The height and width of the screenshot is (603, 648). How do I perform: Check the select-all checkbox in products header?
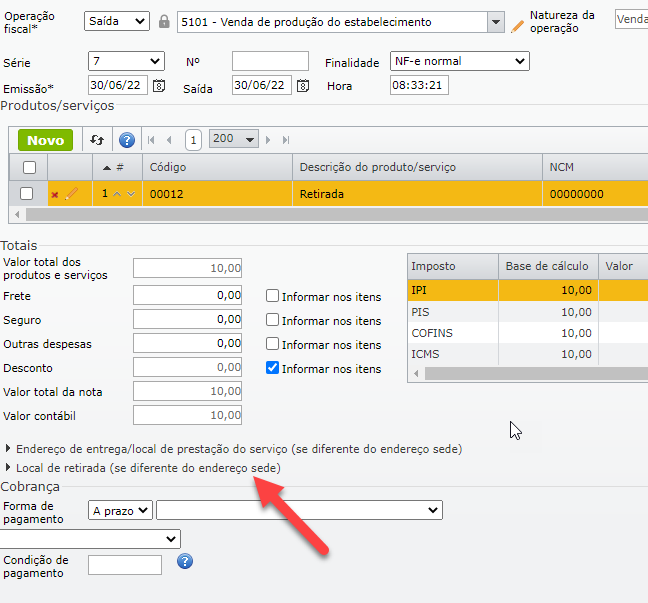coord(29,167)
